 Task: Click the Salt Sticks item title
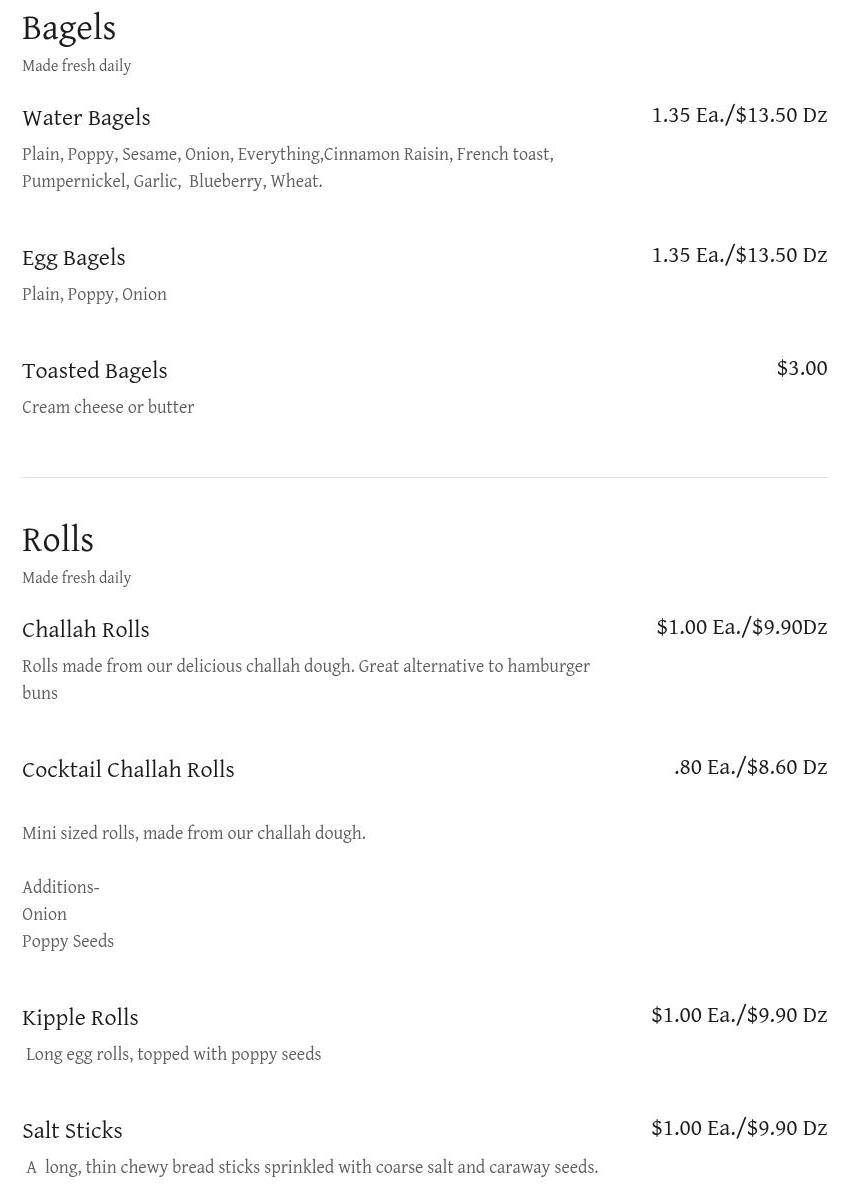pos(72,1131)
